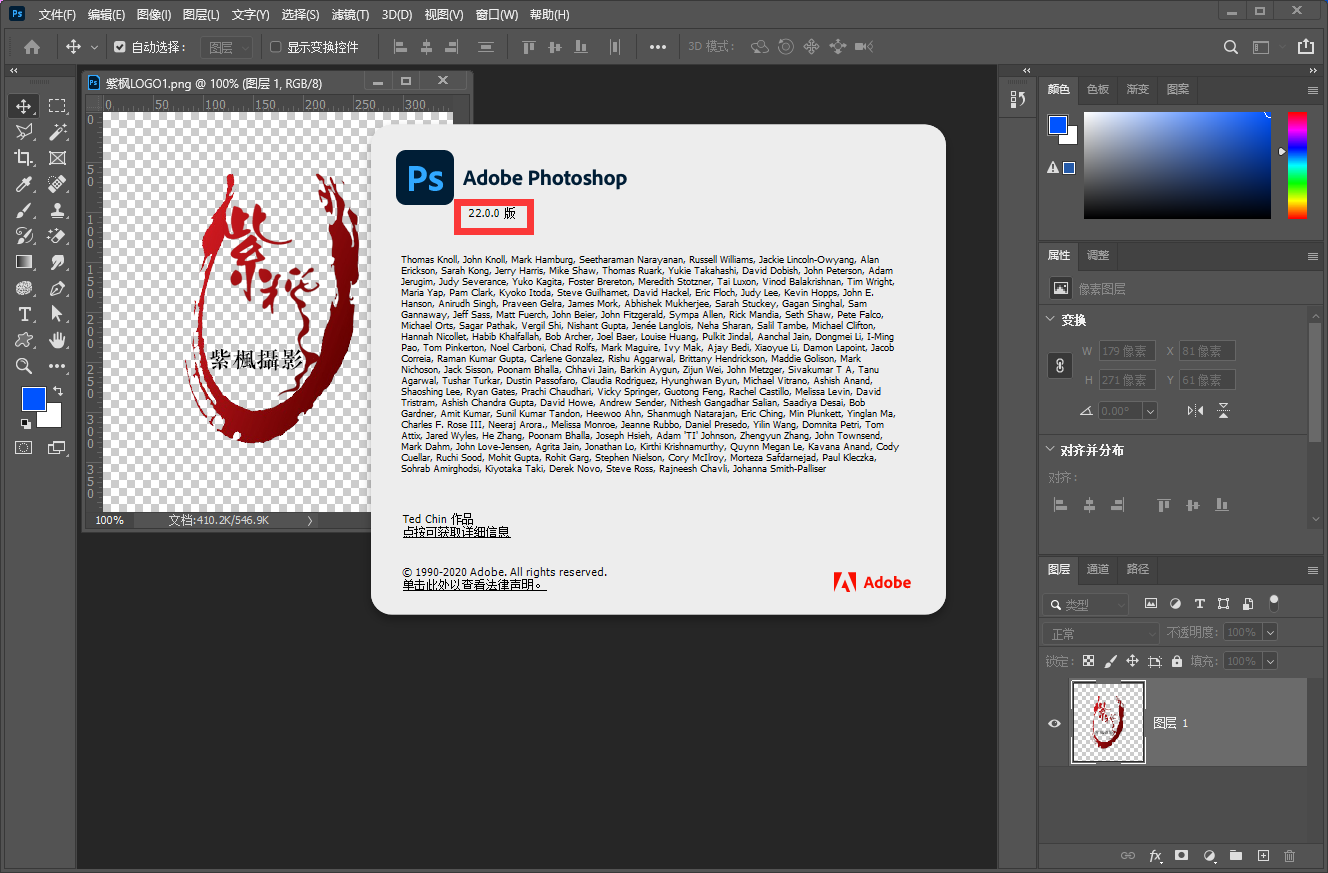Toggle lock all padlock icon
The width and height of the screenshot is (1328, 873).
coord(1177,661)
